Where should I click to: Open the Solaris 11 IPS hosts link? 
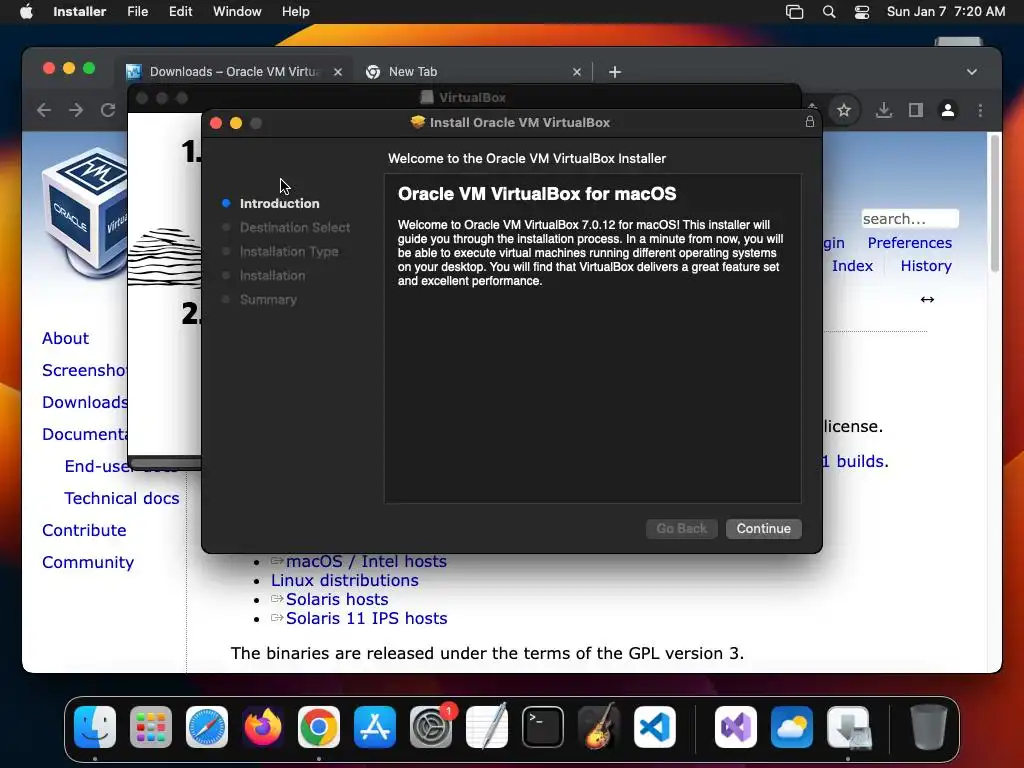[366, 618]
